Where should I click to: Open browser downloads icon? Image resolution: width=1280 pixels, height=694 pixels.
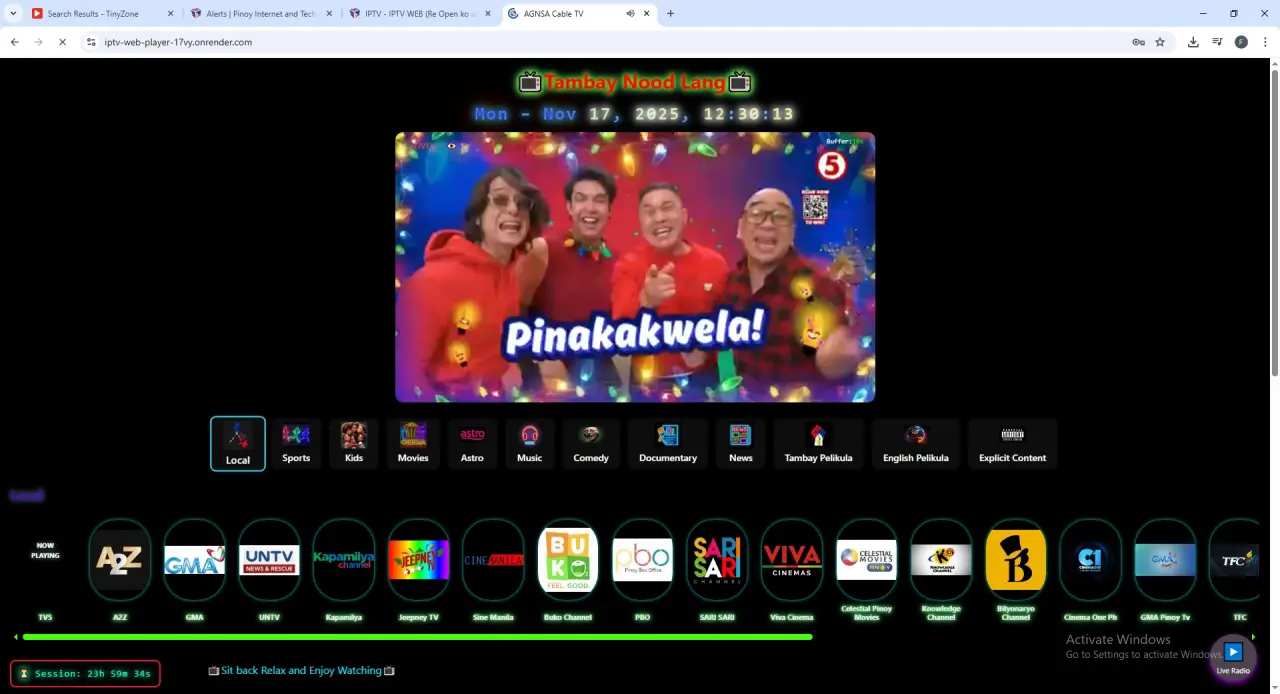pyautogui.click(x=1193, y=42)
